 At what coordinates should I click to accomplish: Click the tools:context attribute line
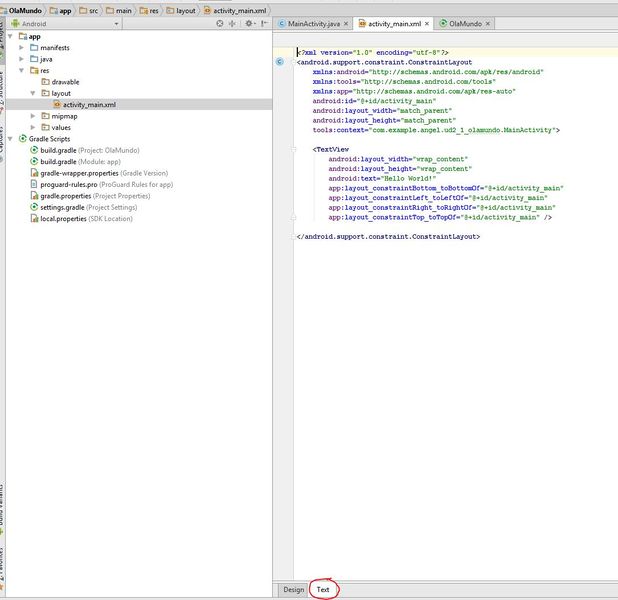436,130
